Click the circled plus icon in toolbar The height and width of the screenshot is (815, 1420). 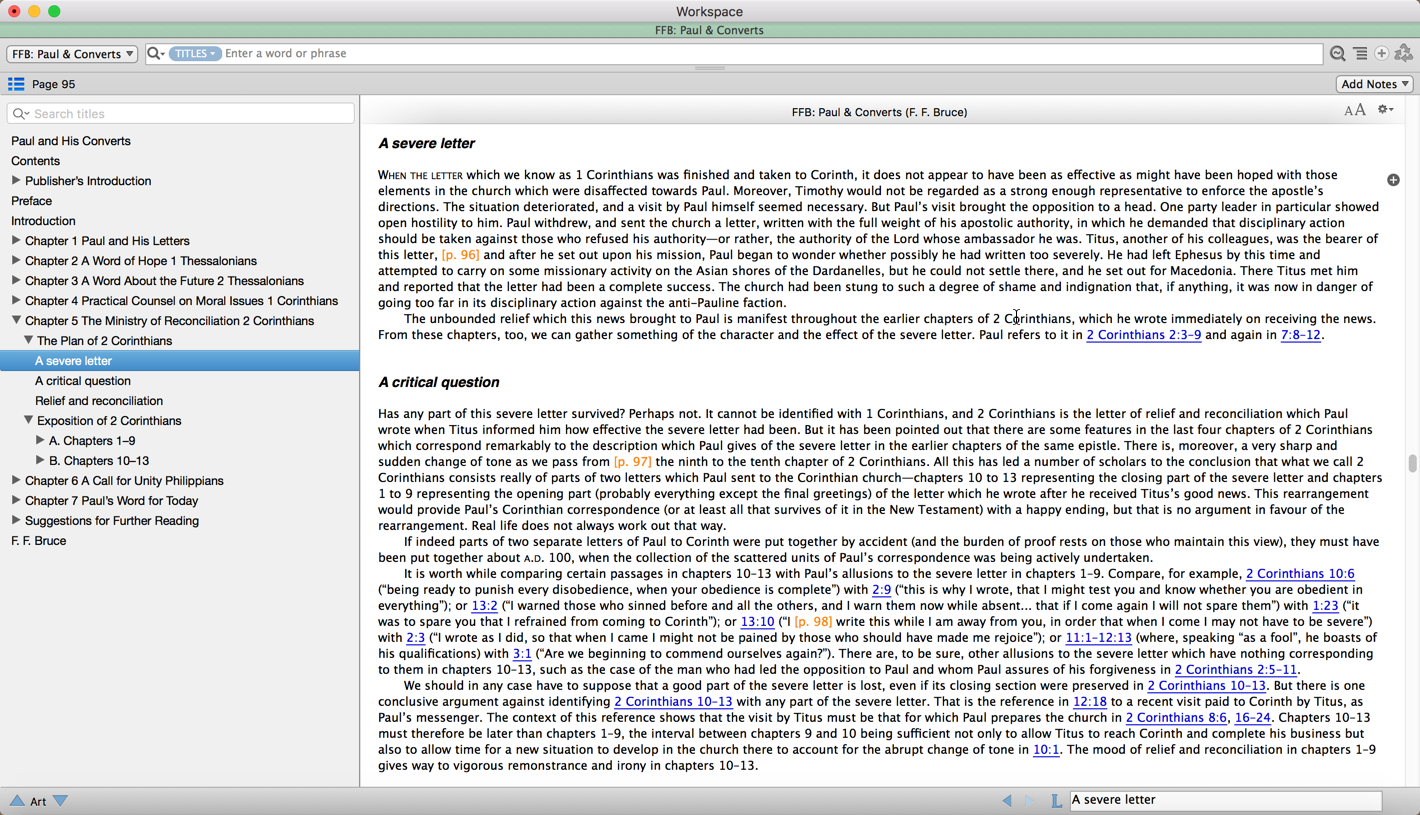pos(1382,54)
